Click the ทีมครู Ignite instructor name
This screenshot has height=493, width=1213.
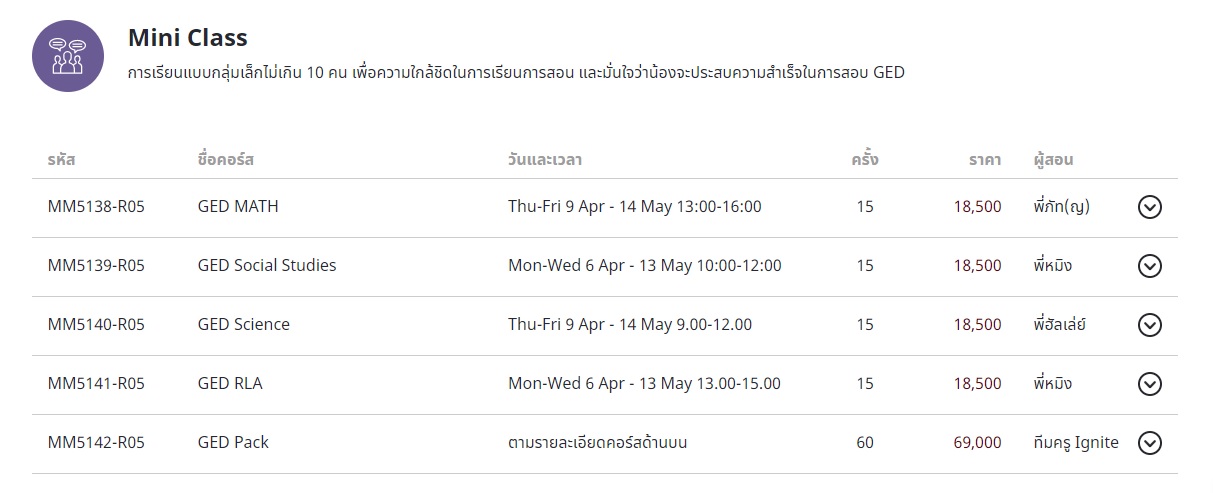(x=1076, y=443)
